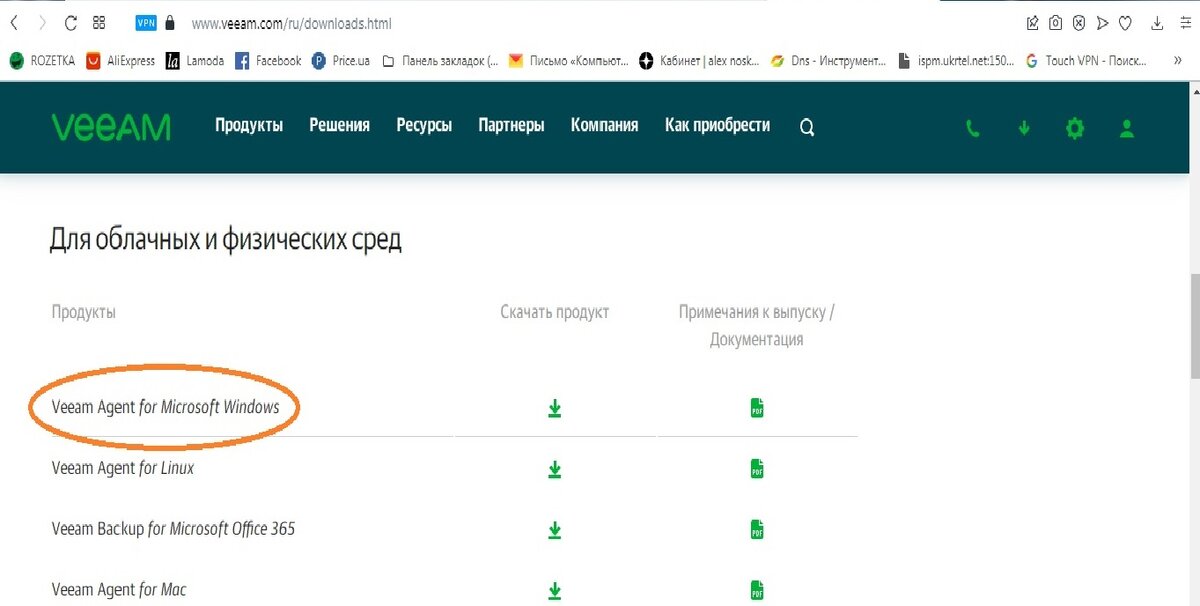This screenshot has width=1200, height=606.
Task: Reload the page
Action: point(70,22)
